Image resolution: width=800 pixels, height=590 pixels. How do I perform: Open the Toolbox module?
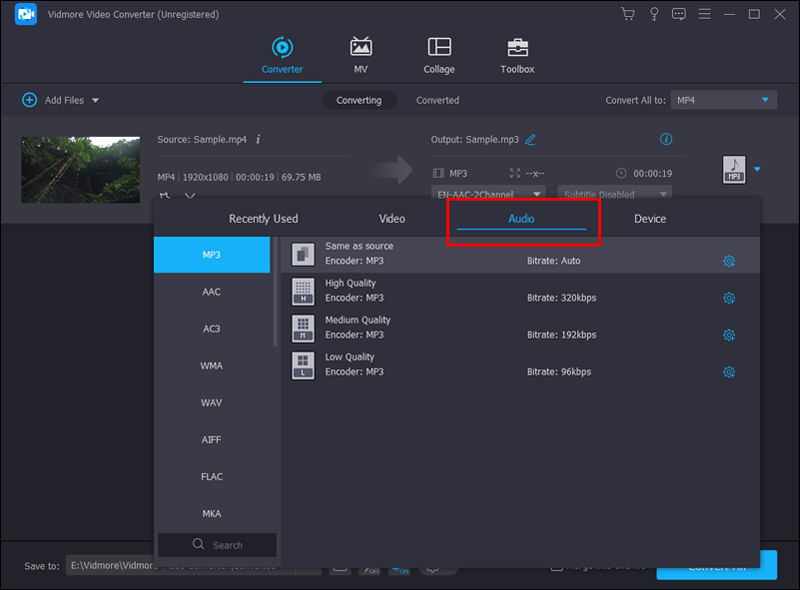point(517,55)
